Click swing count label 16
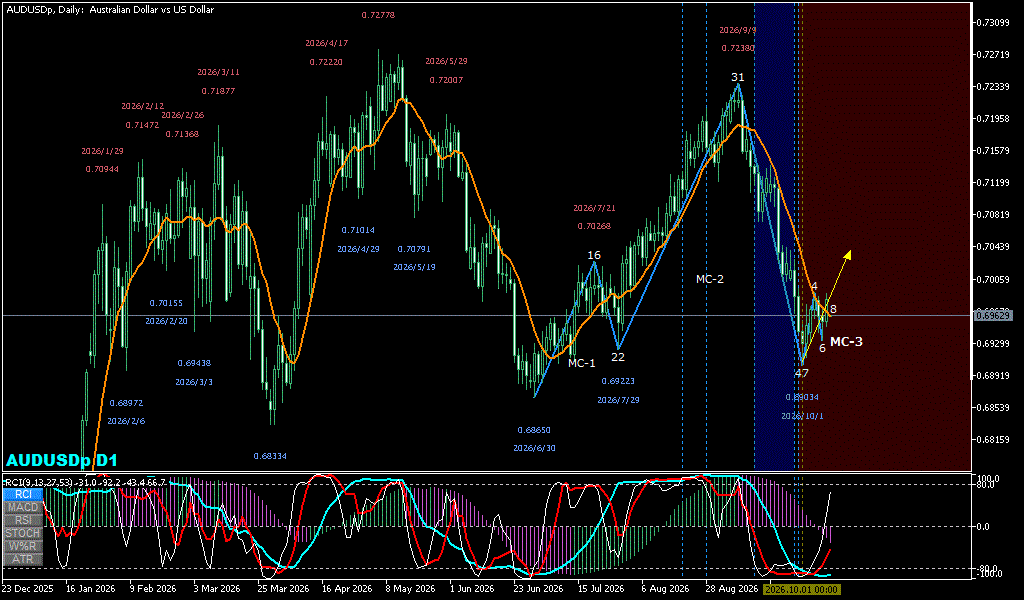The height and width of the screenshot is (600, 1024). (594, 255)
